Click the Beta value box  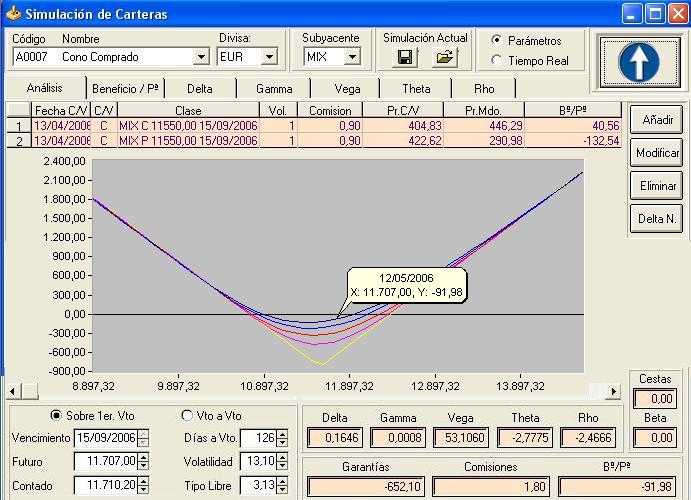coord(655,437)
